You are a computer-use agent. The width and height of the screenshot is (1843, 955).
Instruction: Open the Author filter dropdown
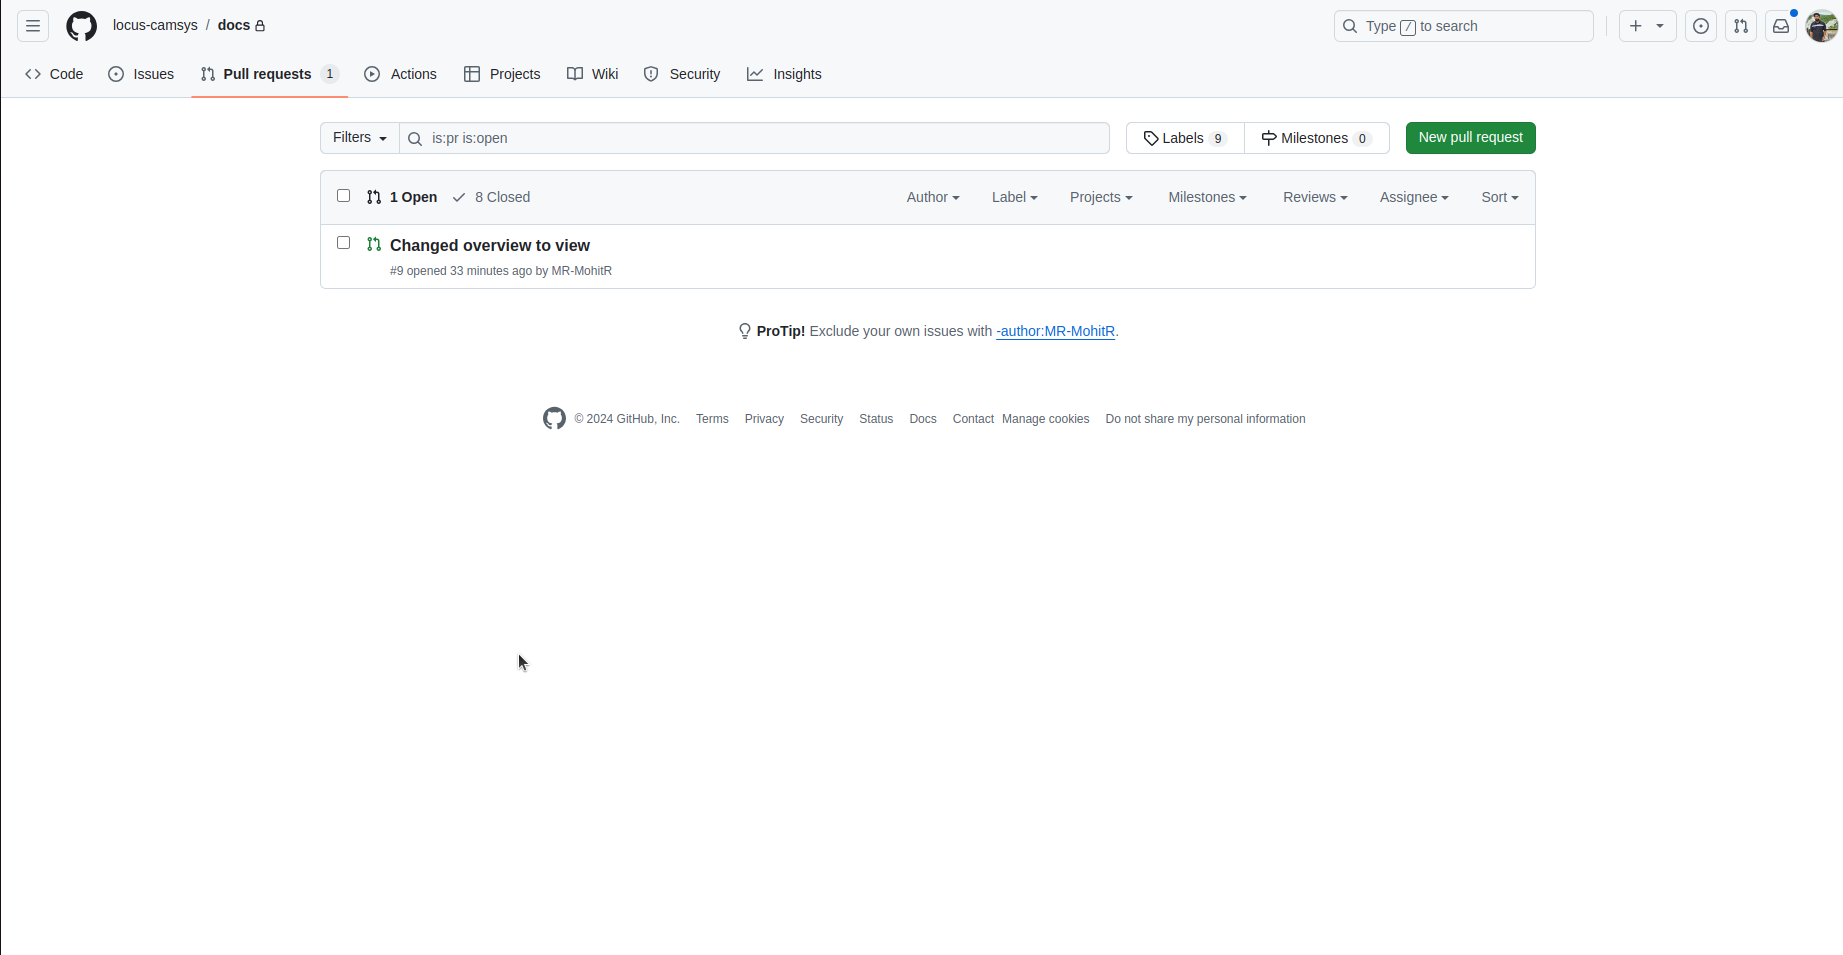[x=932, y=197]
